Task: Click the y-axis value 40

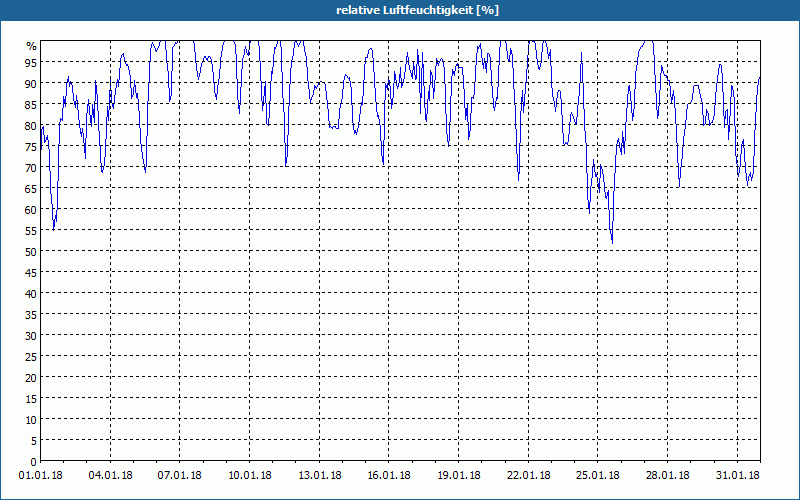Action: coord(31,293)
